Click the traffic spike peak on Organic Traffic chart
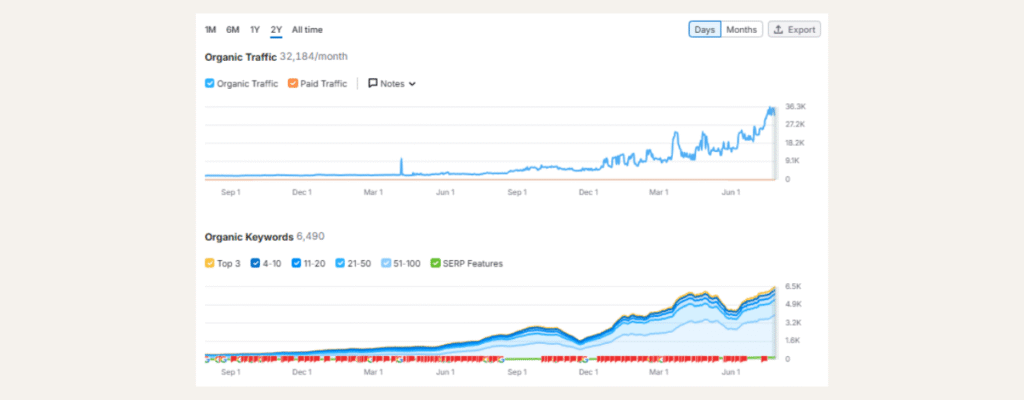The image size is (1024, 400). click(x=401, y=159)
